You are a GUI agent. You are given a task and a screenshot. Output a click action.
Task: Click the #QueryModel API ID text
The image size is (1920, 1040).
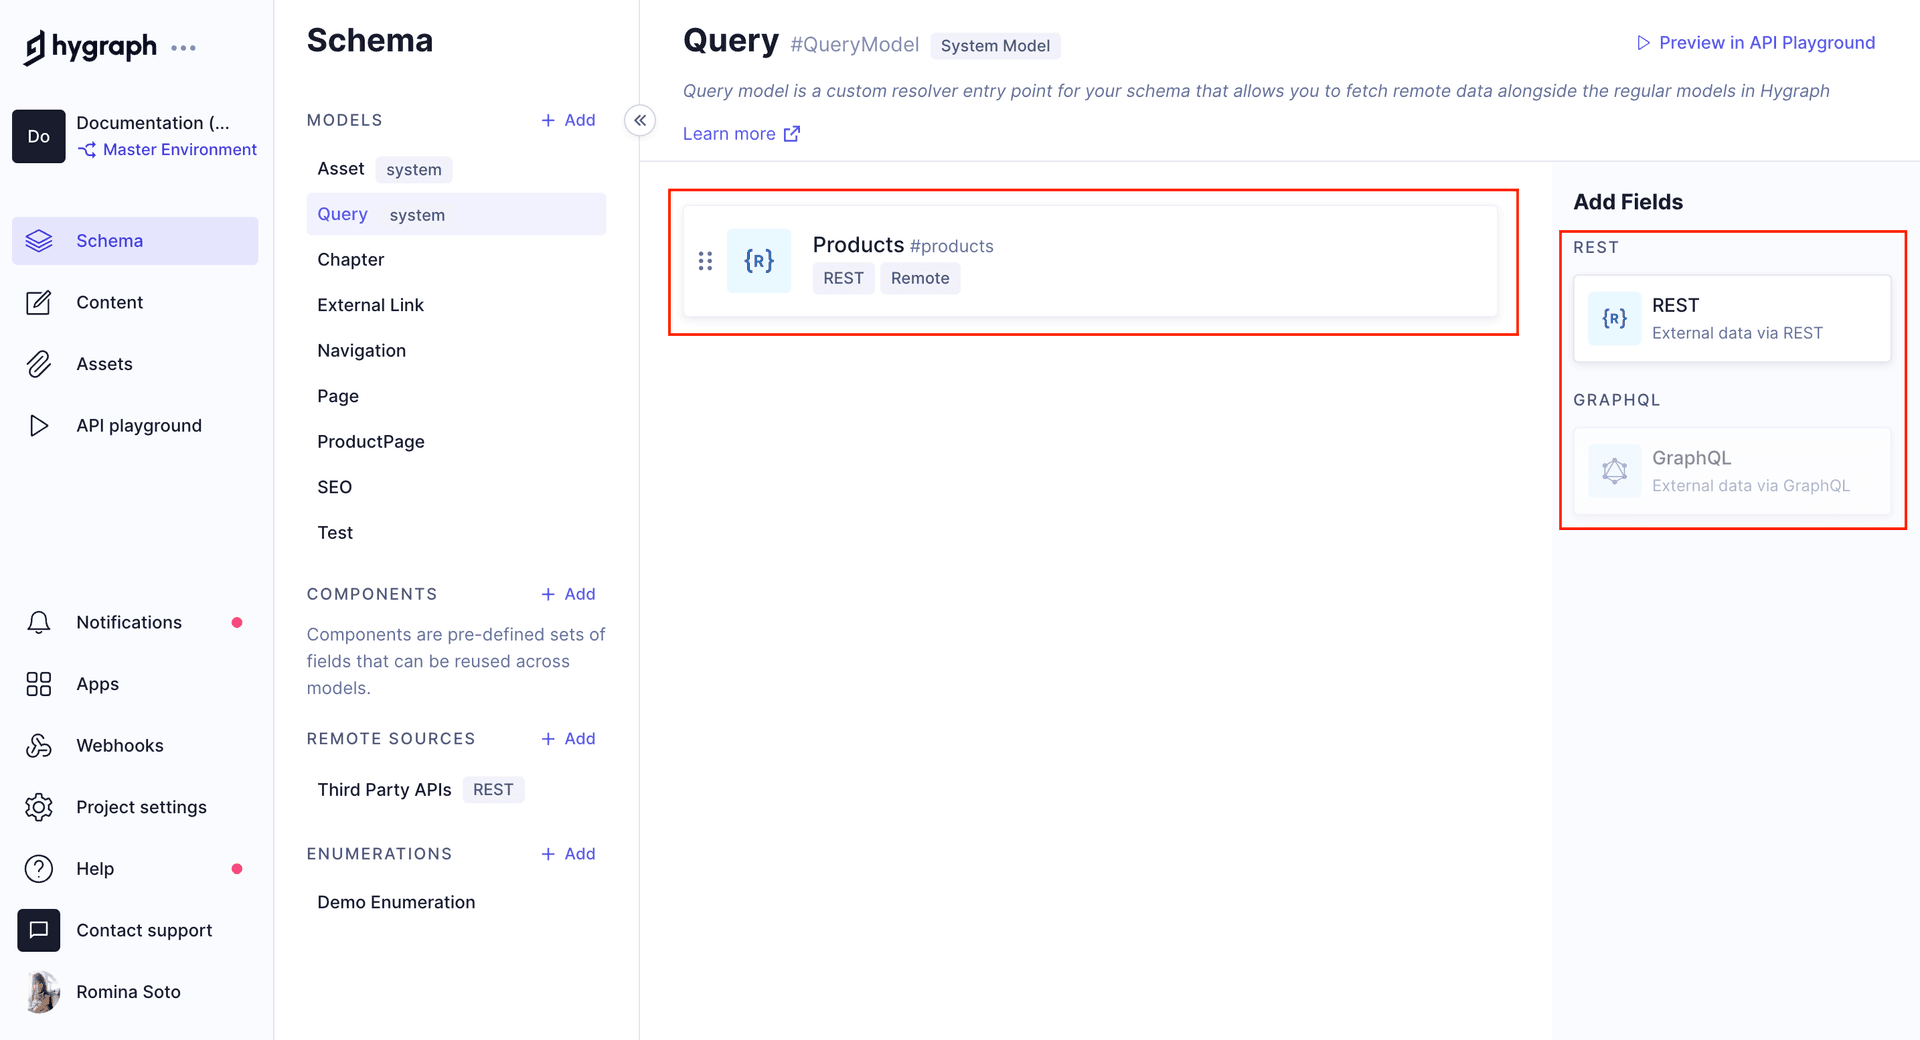[854, 45]
